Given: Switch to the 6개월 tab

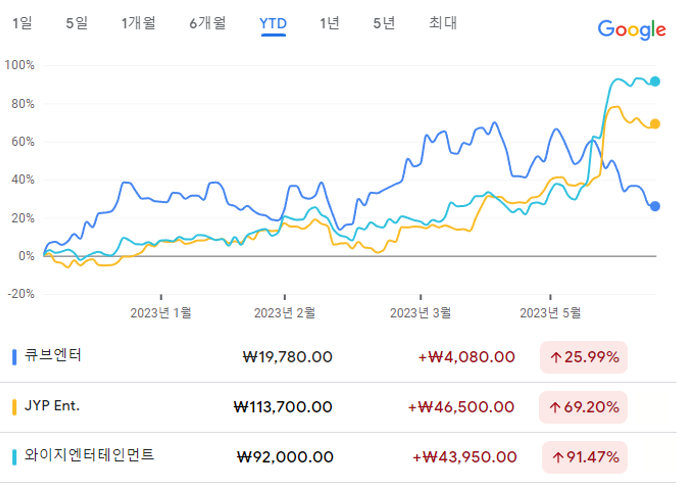Looking at the screenshot, I should pyautogui.click(x=207, y=23).
